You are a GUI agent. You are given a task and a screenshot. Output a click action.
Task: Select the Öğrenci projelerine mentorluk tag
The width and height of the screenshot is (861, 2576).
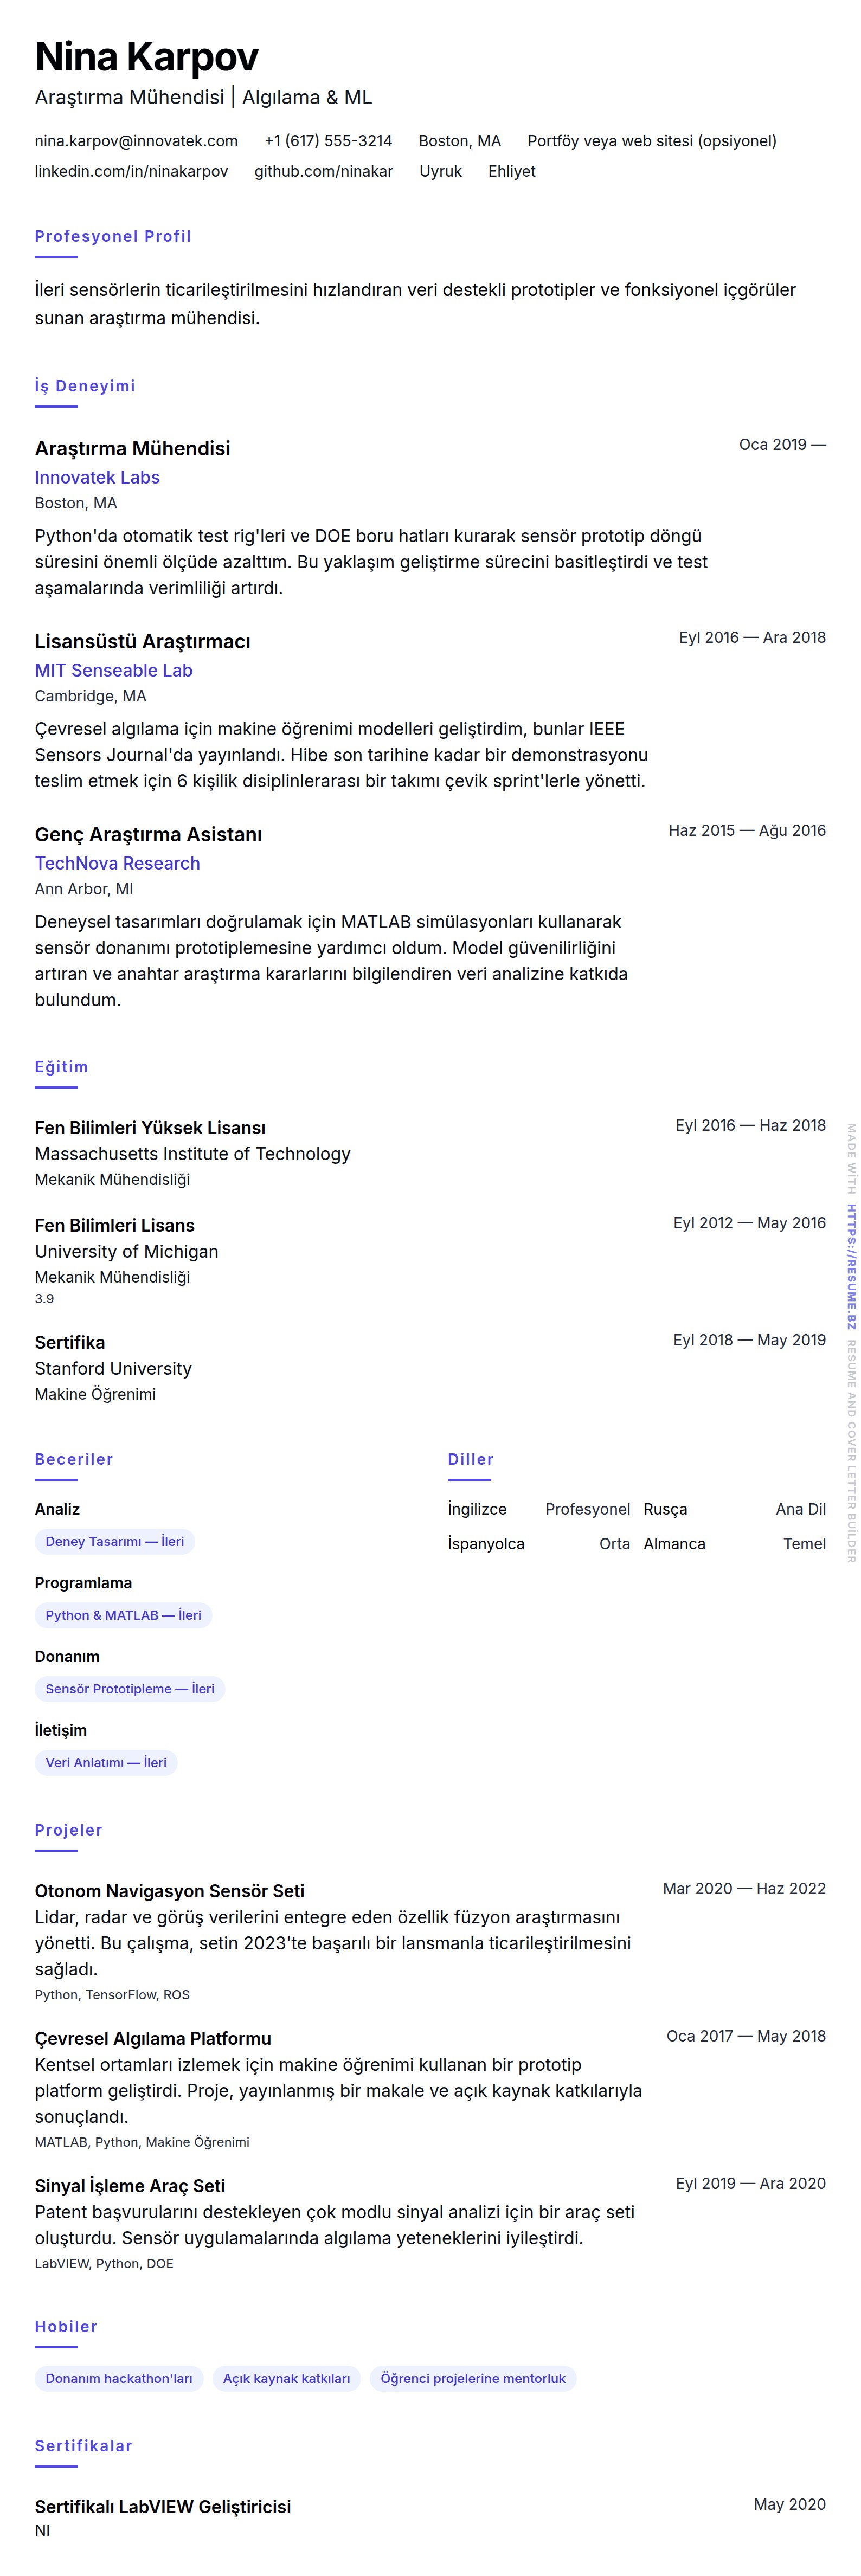pyautogui.click(x=472, y=2378)
